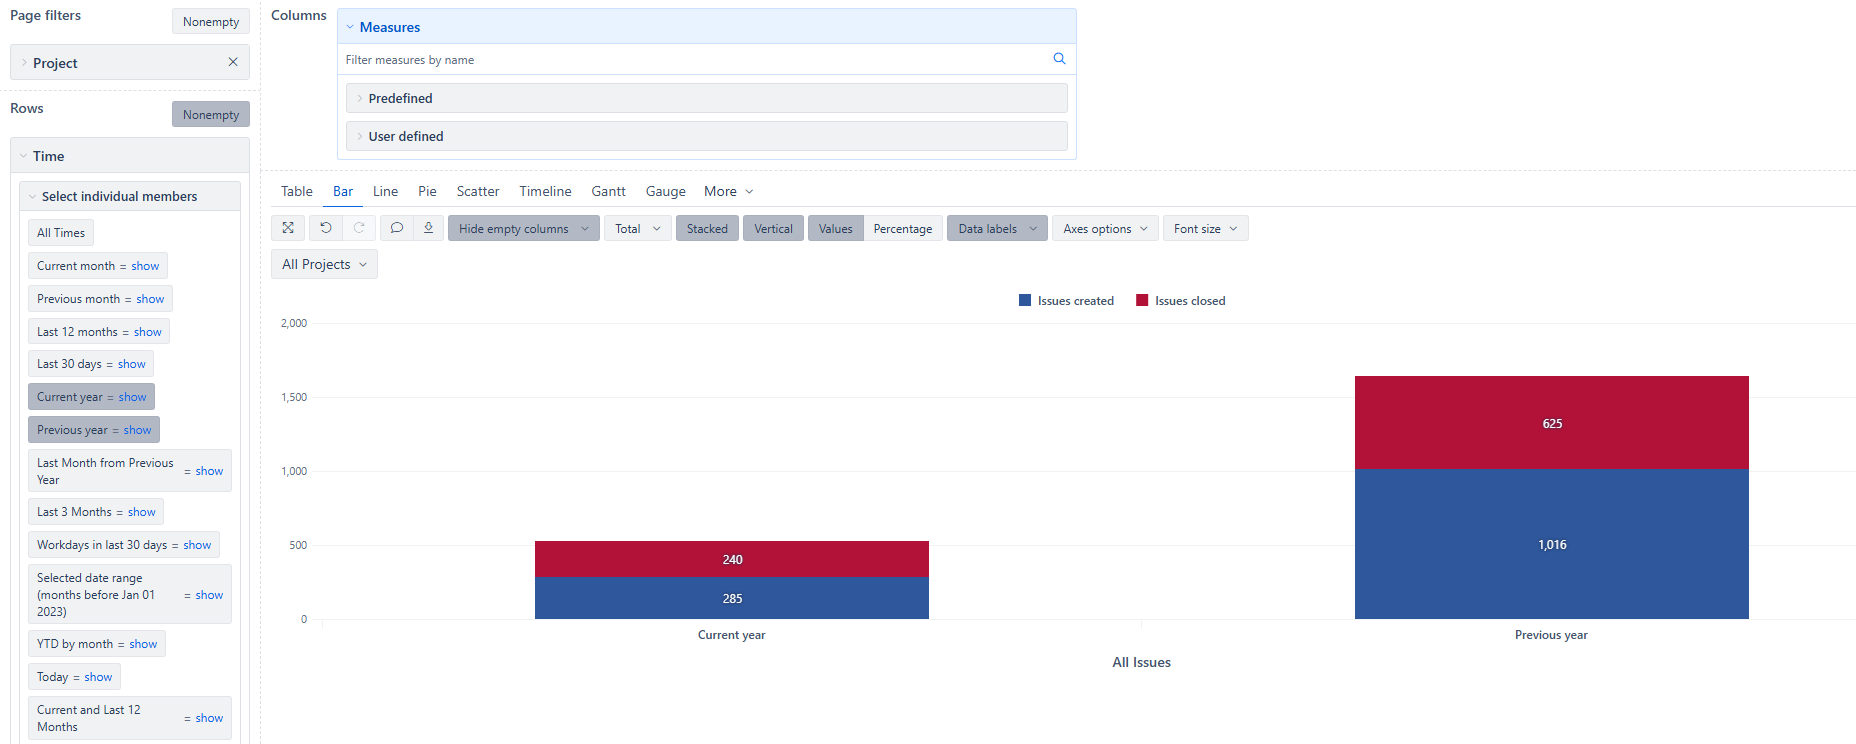This screenshot has width=1856, height=744.
Task: Toggle the Vertical orientation button
Action: [773, 228]
